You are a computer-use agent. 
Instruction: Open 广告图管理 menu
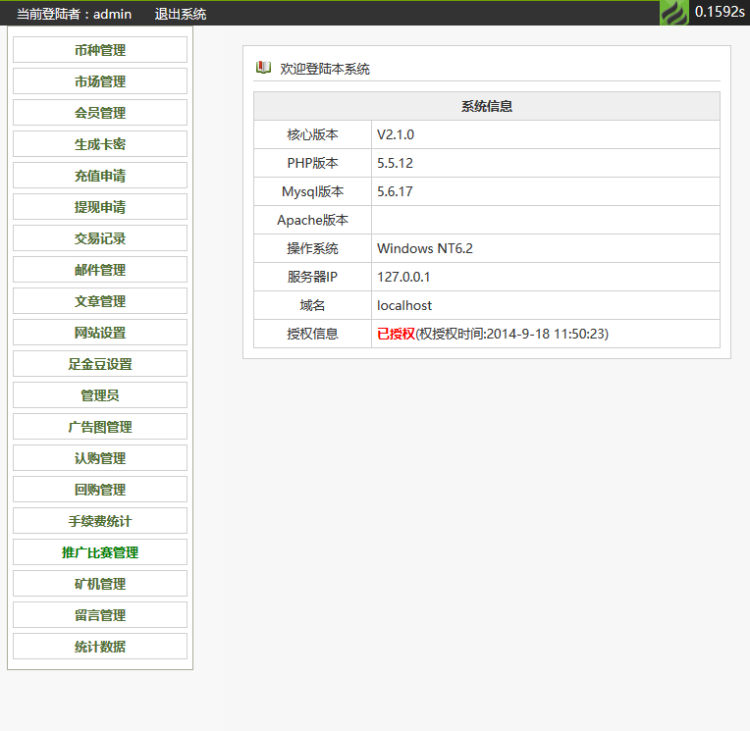(x=100, y=427)
